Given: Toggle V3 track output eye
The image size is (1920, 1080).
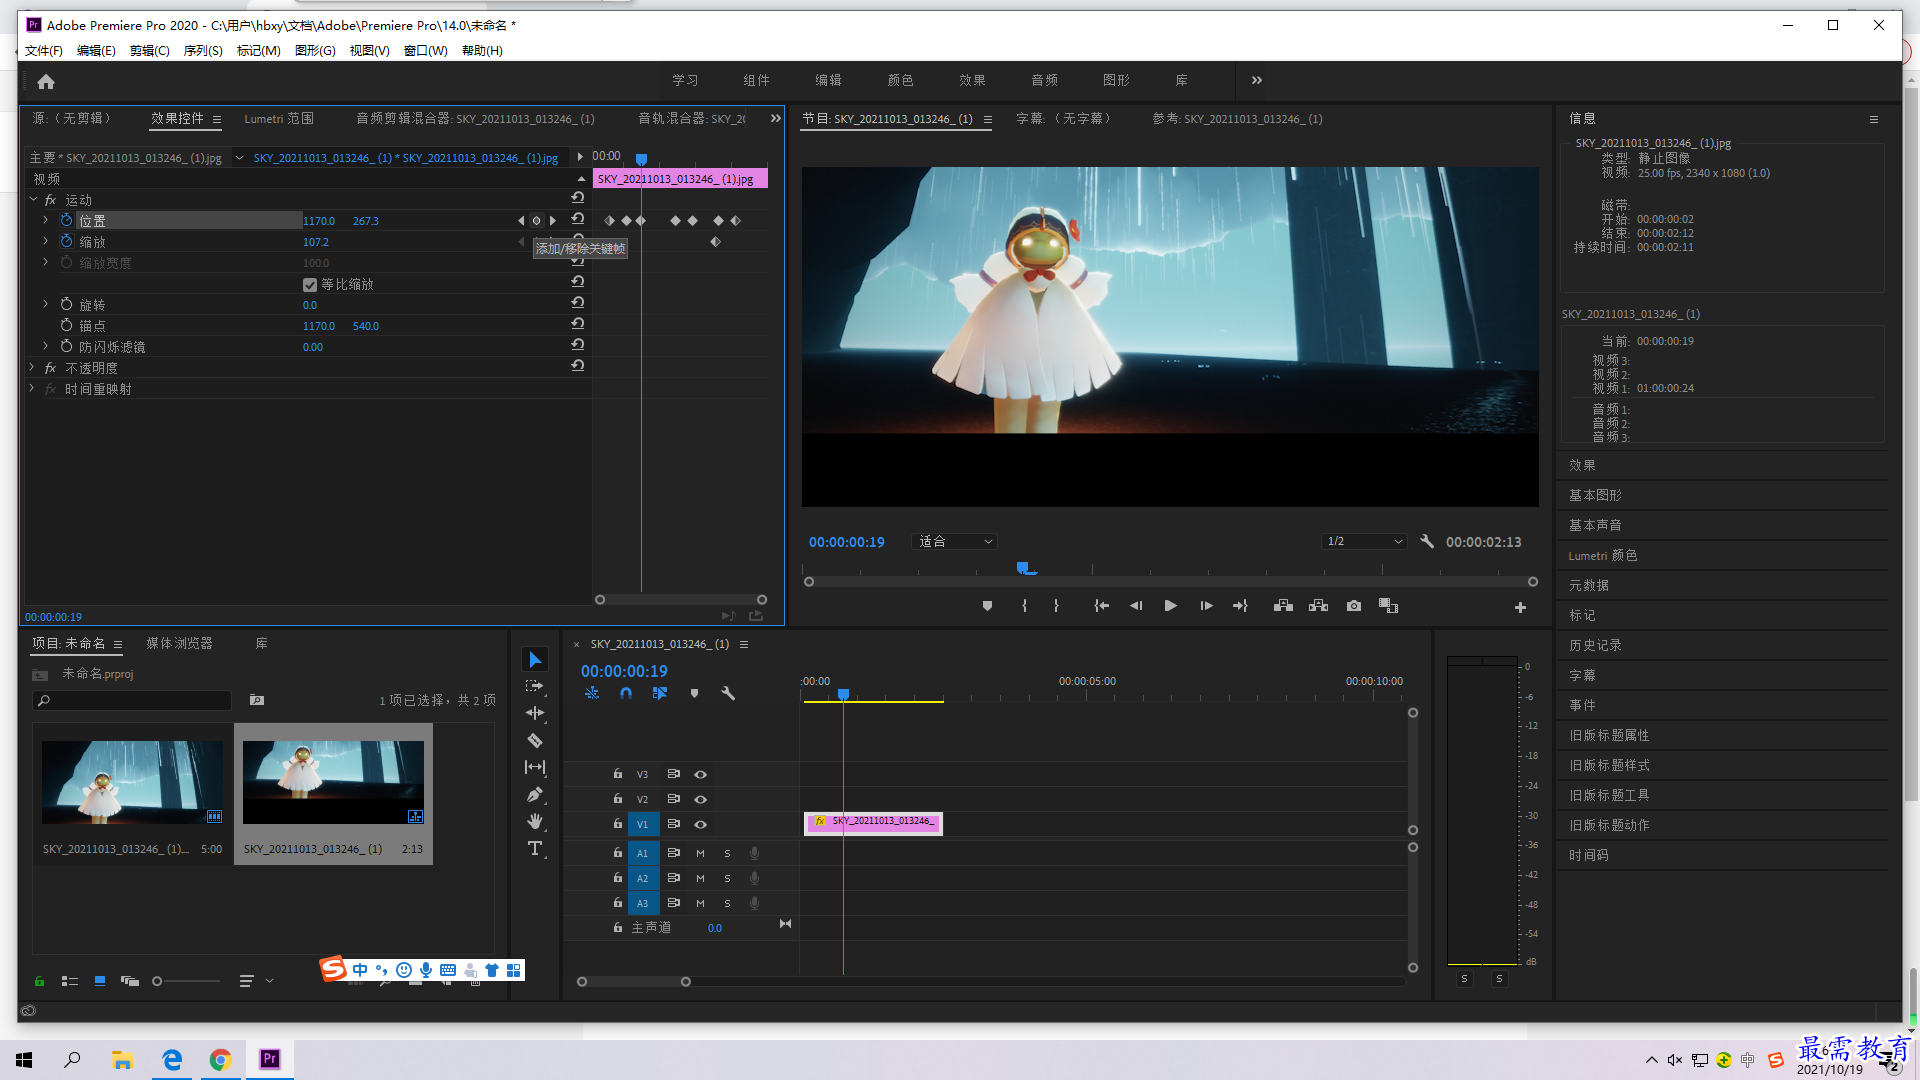Looking at the screenshot, I should [701, 774].
